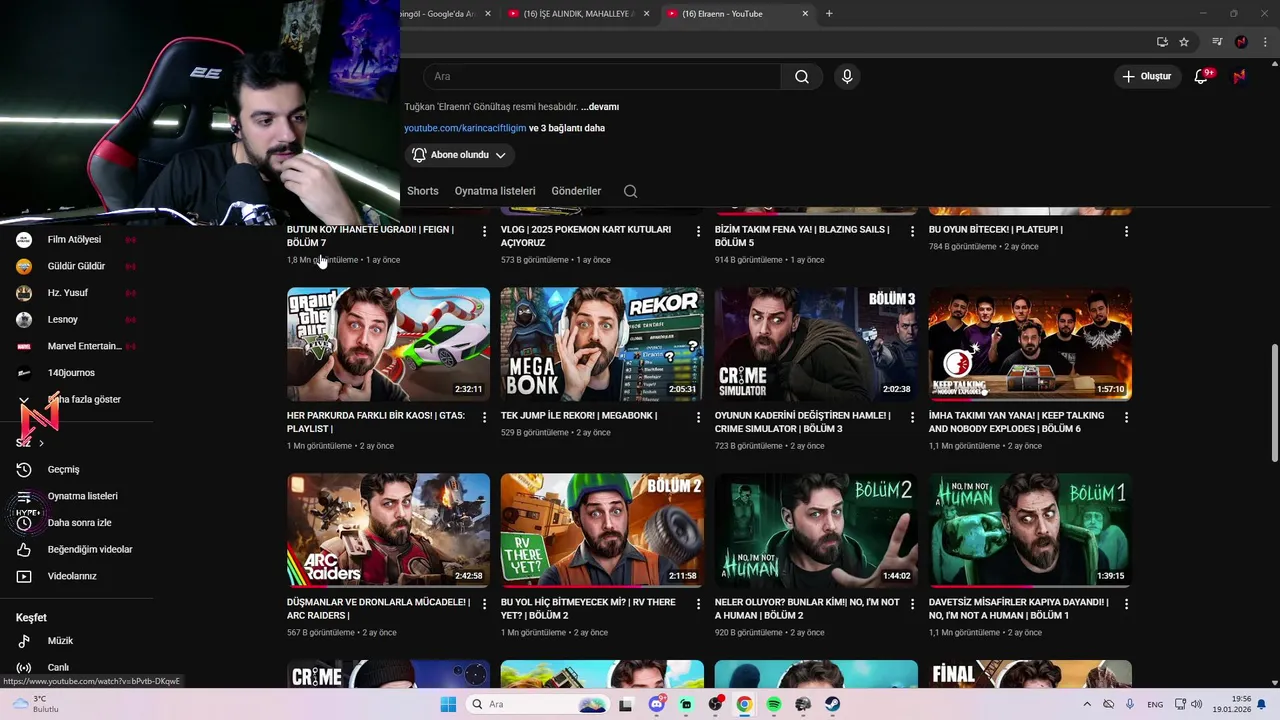Search within channel using magnifier icon

click(630, 191)
